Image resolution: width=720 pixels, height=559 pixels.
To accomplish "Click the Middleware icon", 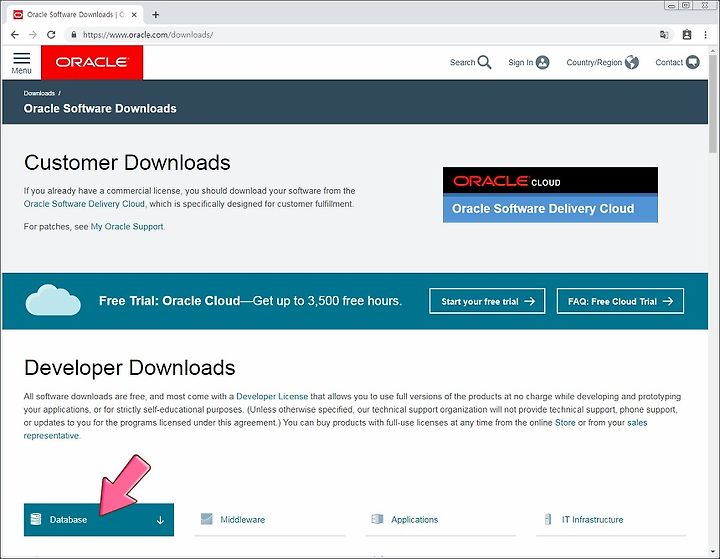I will click(207, 519).
